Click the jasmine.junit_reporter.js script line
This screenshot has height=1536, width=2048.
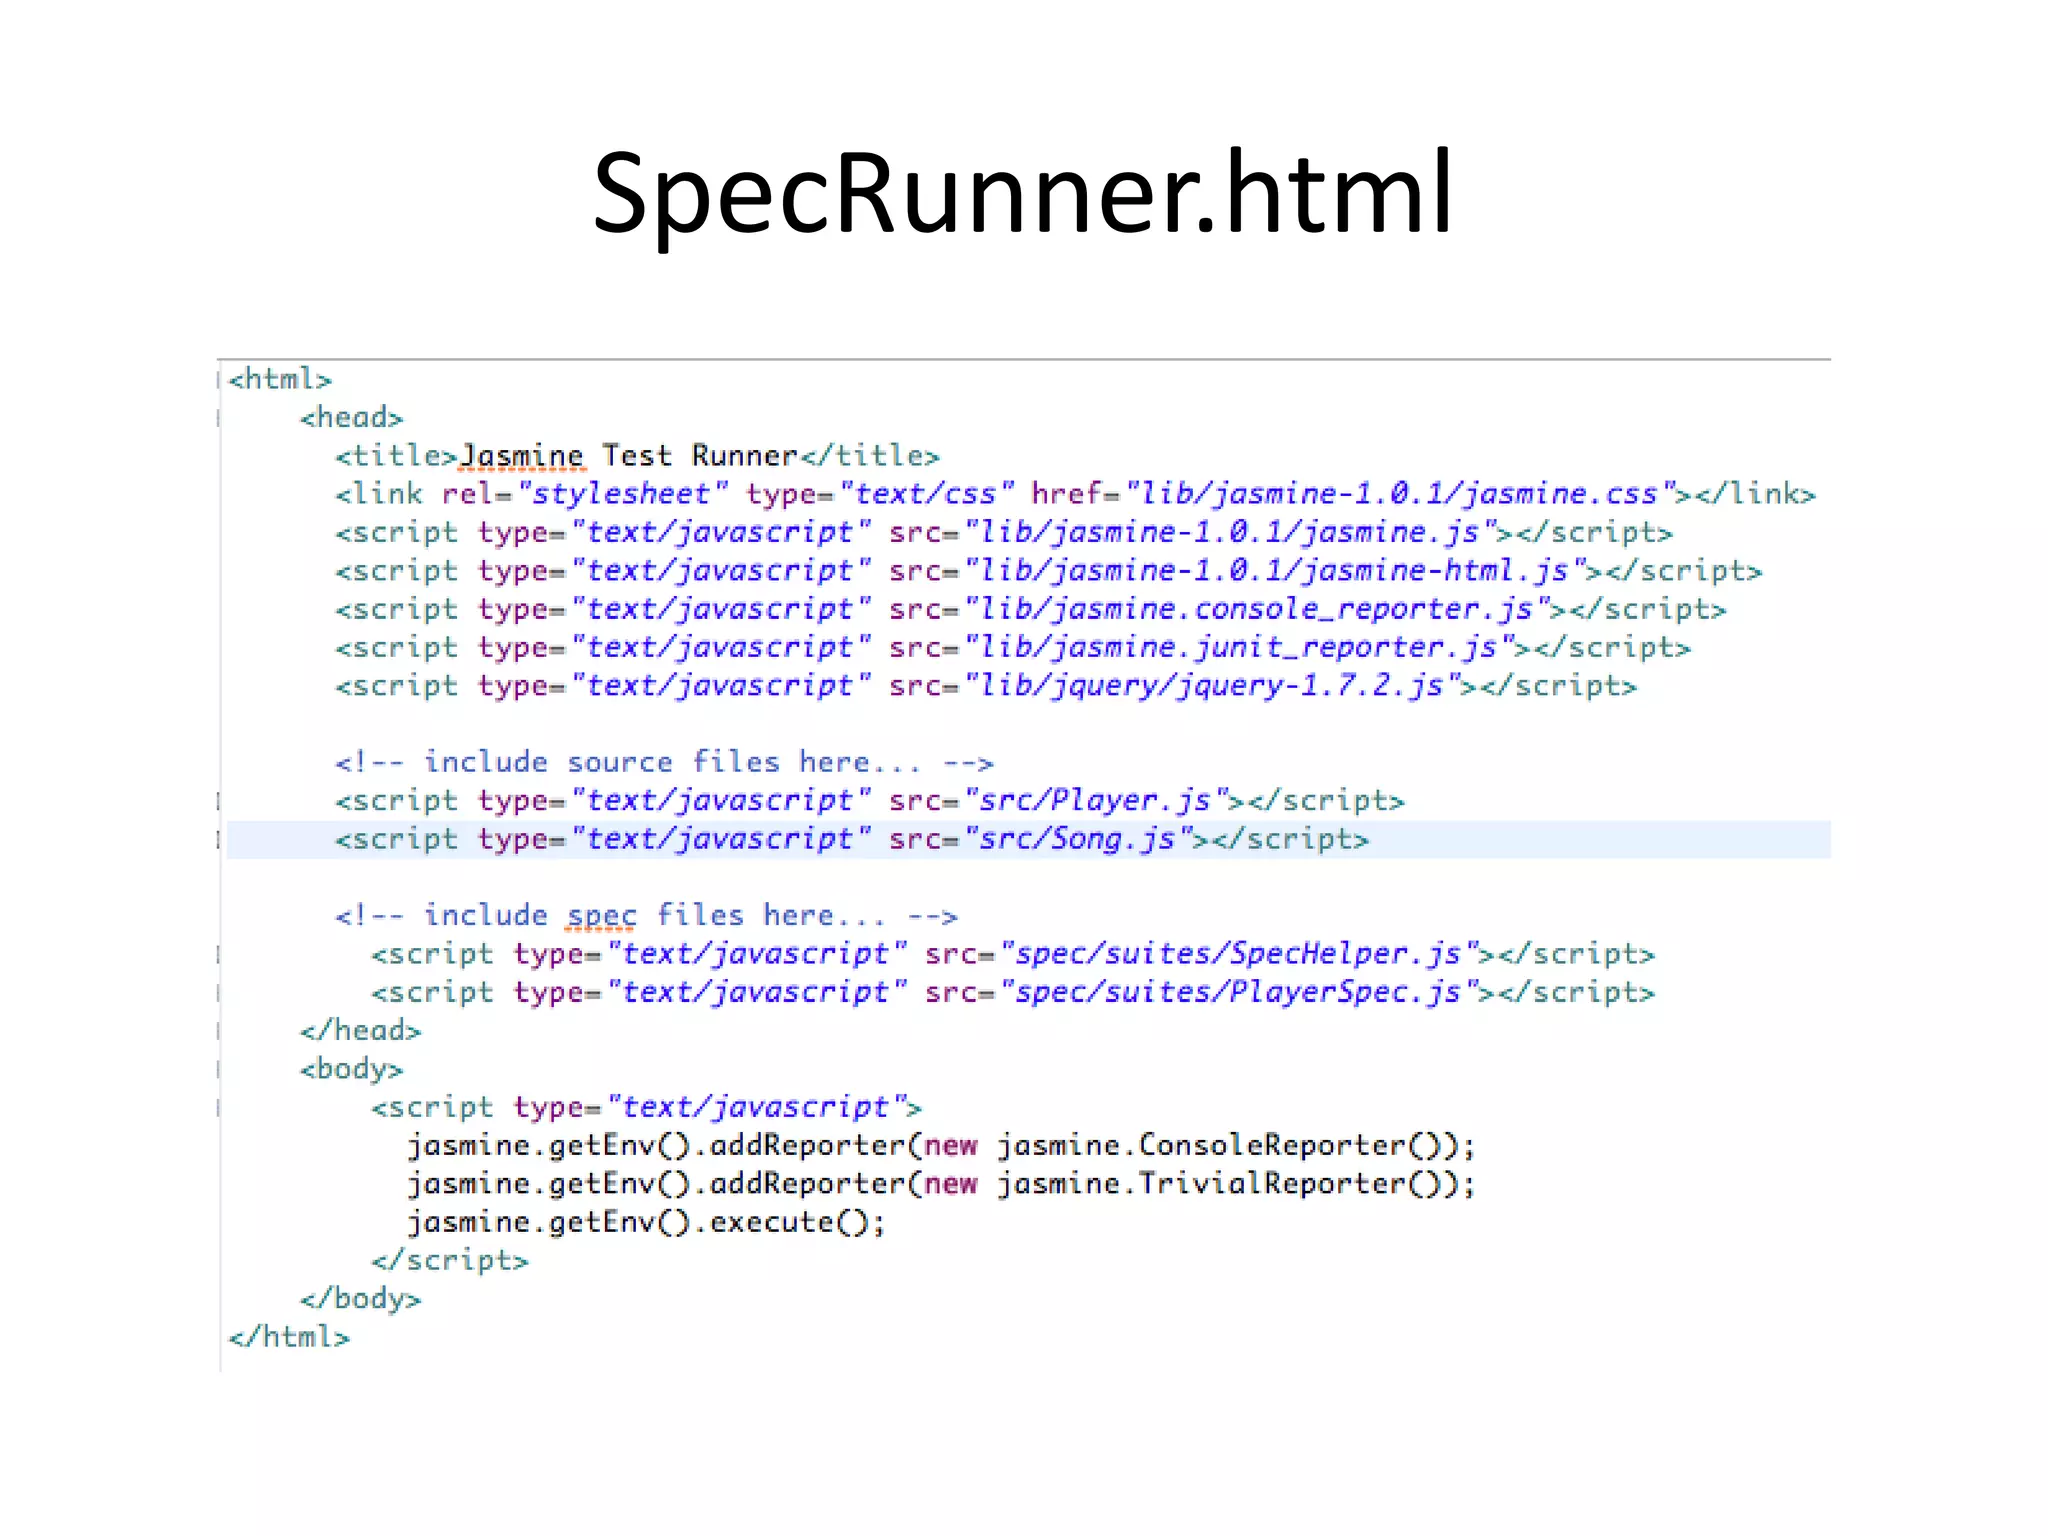1013,648
